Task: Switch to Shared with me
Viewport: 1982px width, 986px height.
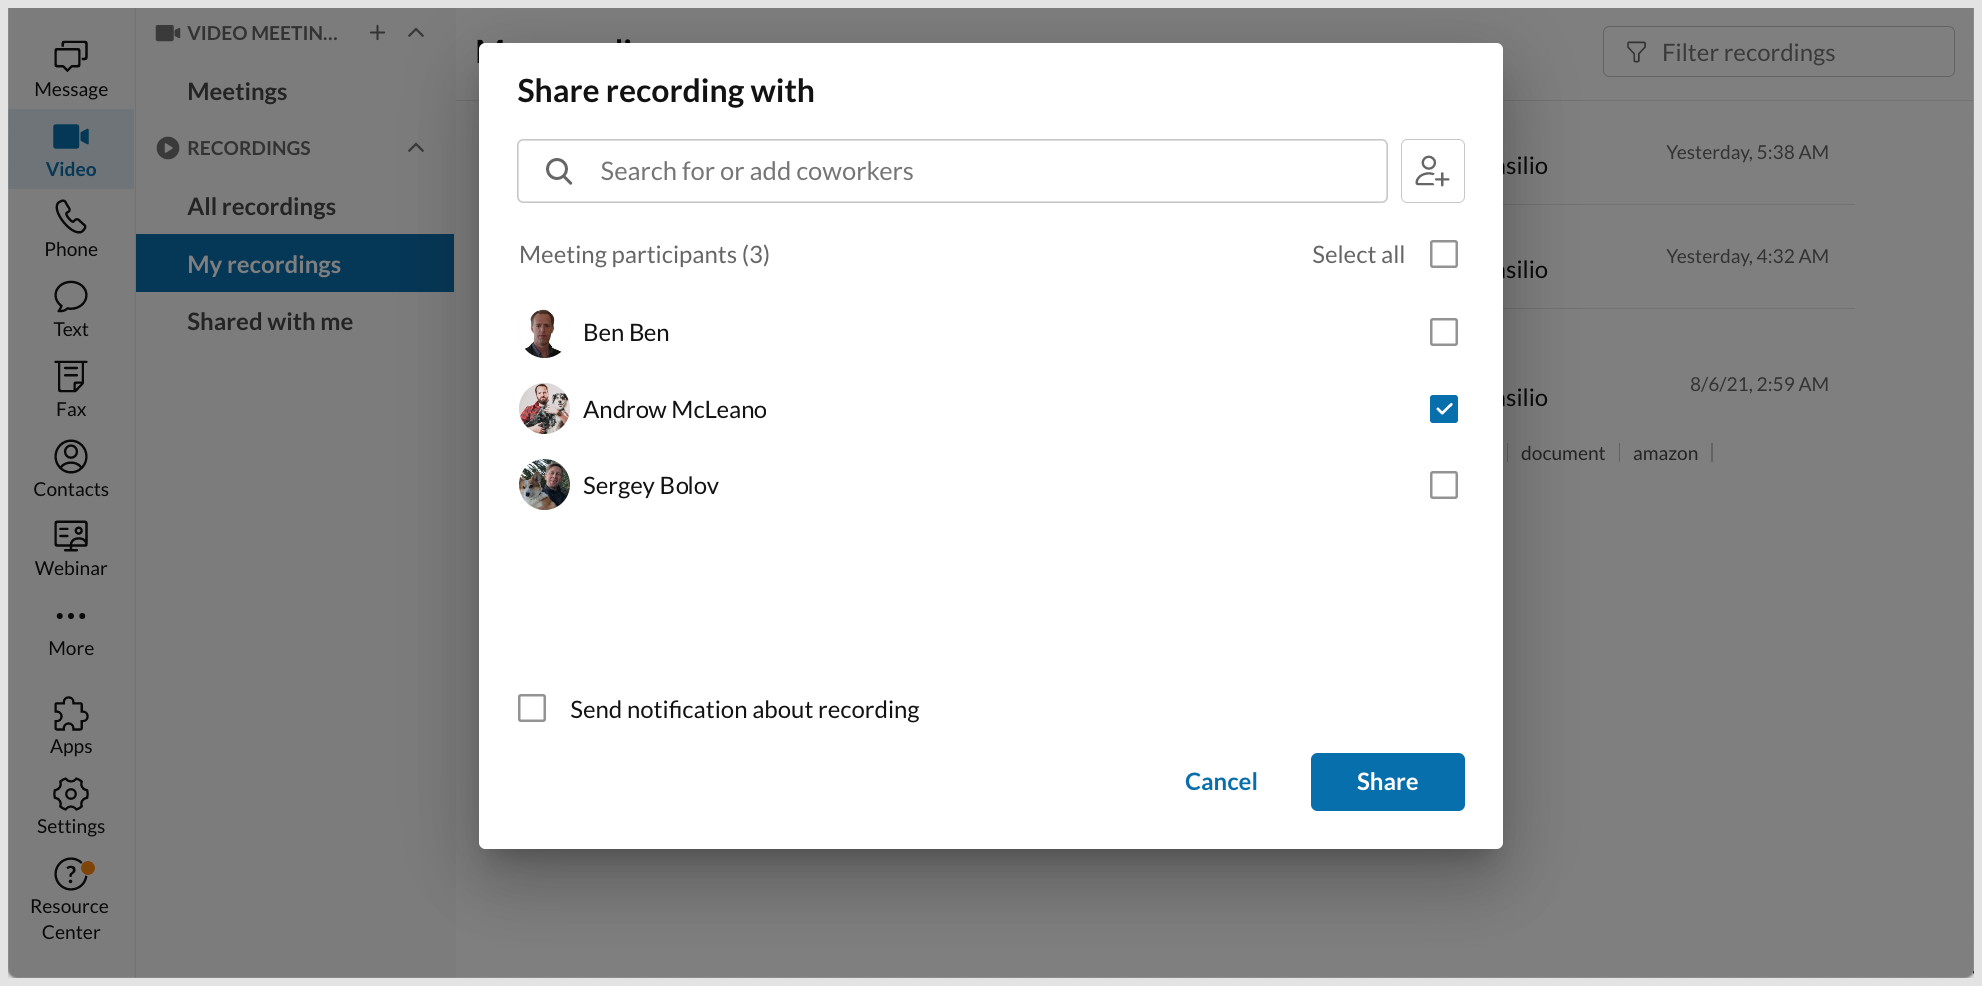Action: coord(269,321)
